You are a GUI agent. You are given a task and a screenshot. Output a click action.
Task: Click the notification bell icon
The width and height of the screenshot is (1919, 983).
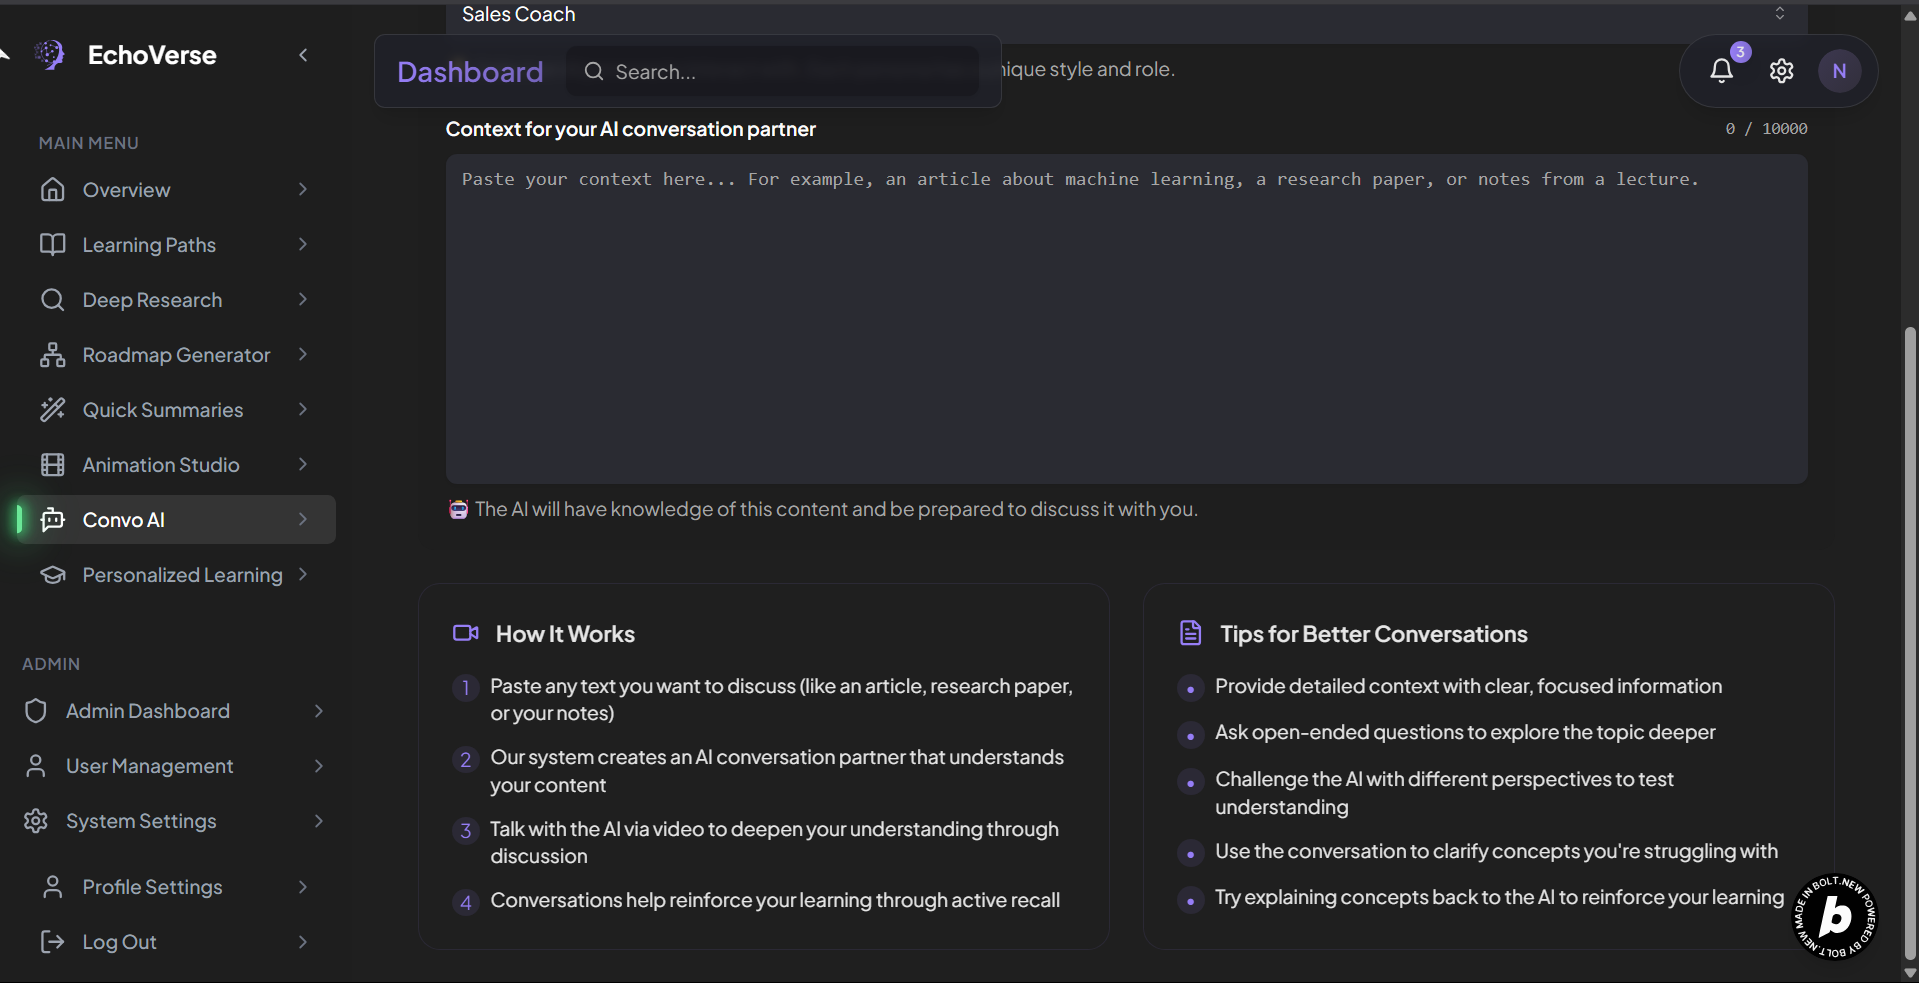coord(1721,71)
